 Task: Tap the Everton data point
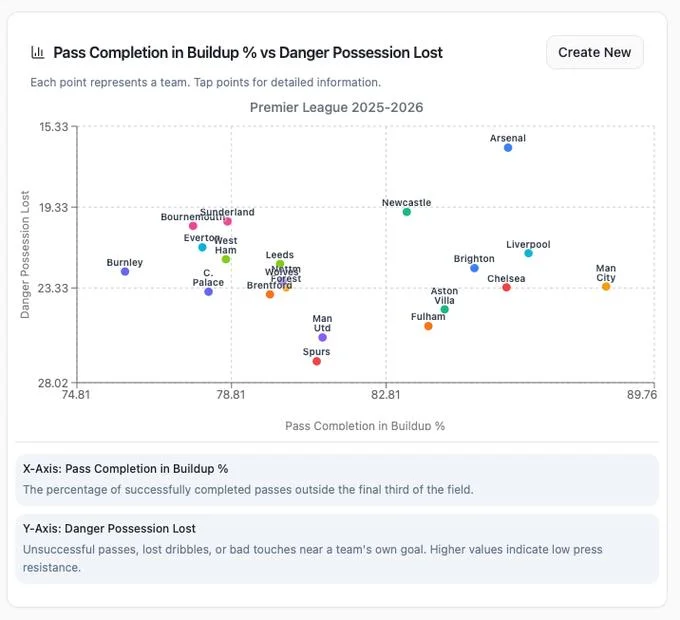pos(202,247)
